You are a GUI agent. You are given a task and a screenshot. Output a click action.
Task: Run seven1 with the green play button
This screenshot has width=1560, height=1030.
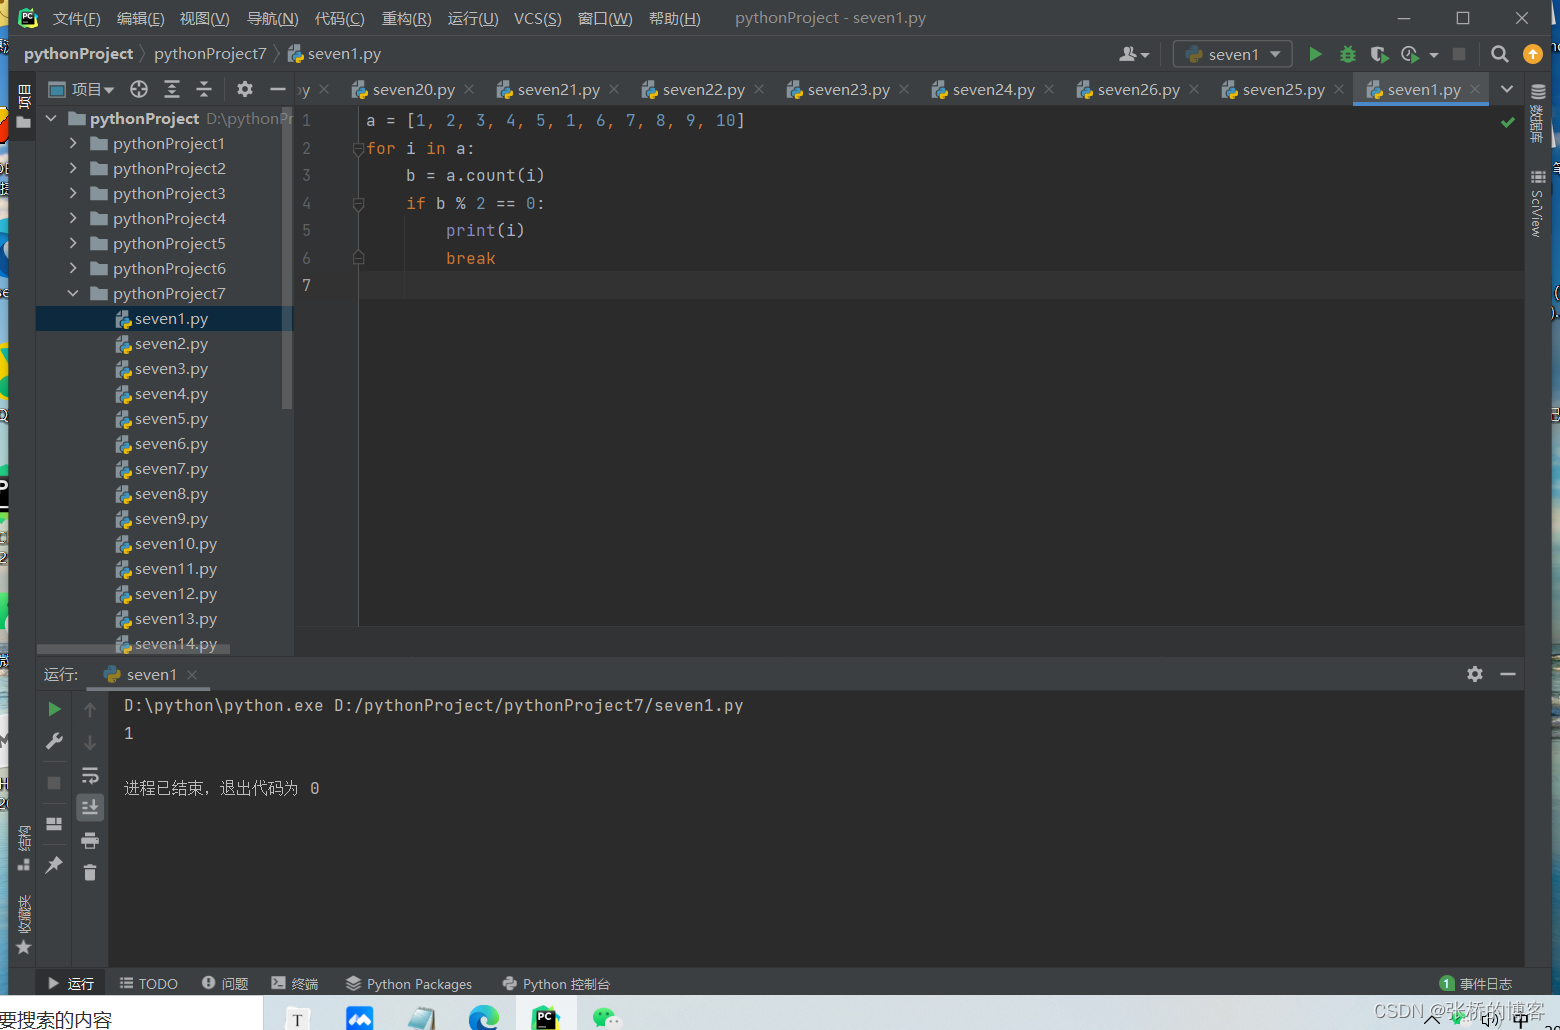pyautogui.click(x=1315, y=54)
